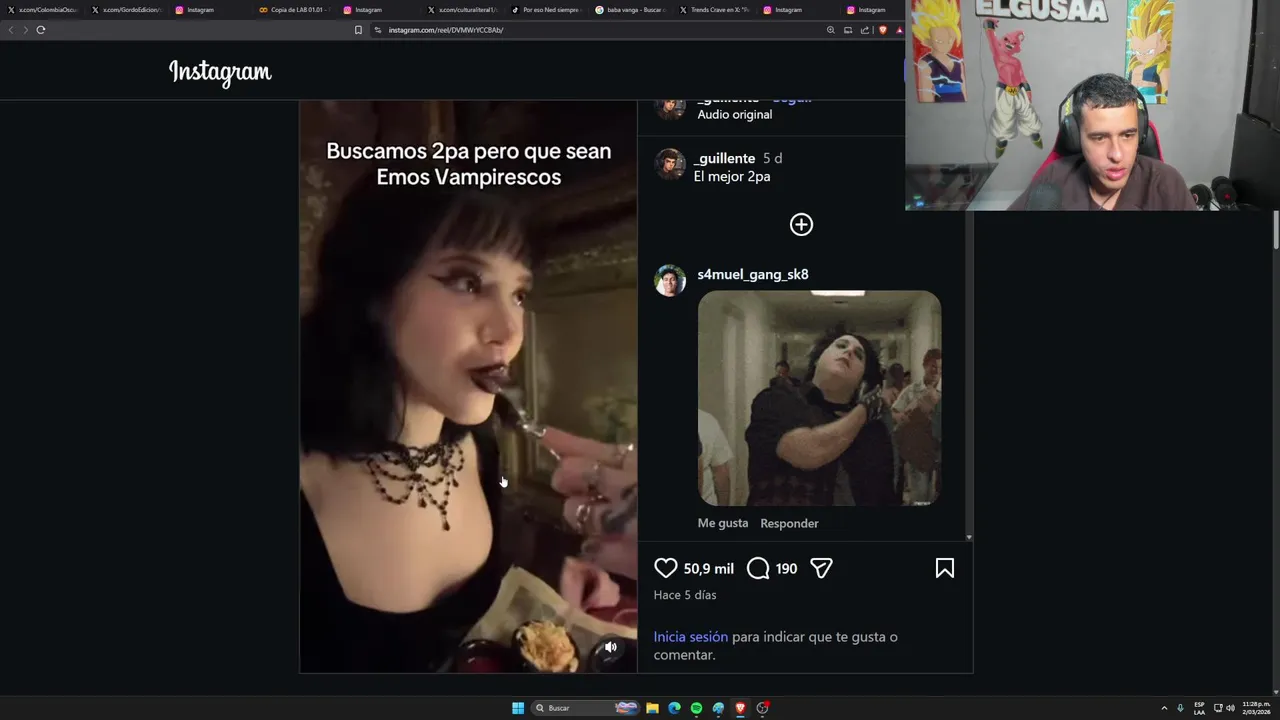Screen dimensions: 1280x720
Task: Open File Explorer from the taskbar
Action: [x=652, y=708]
